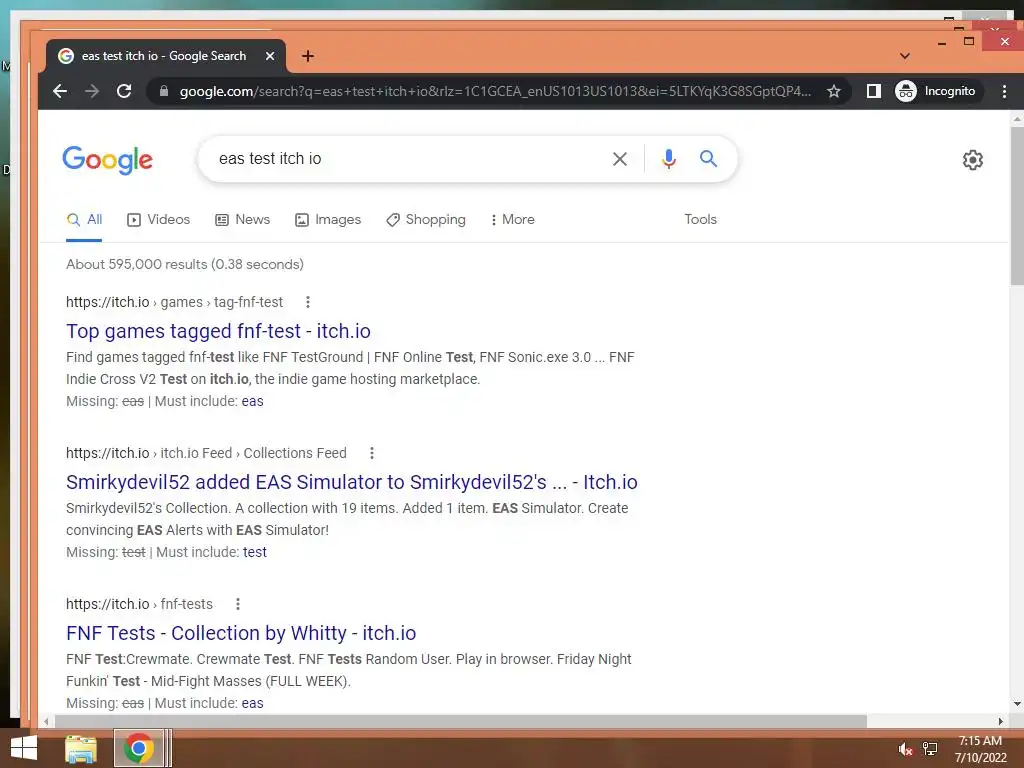Click the address bar URL

(495, 91)
